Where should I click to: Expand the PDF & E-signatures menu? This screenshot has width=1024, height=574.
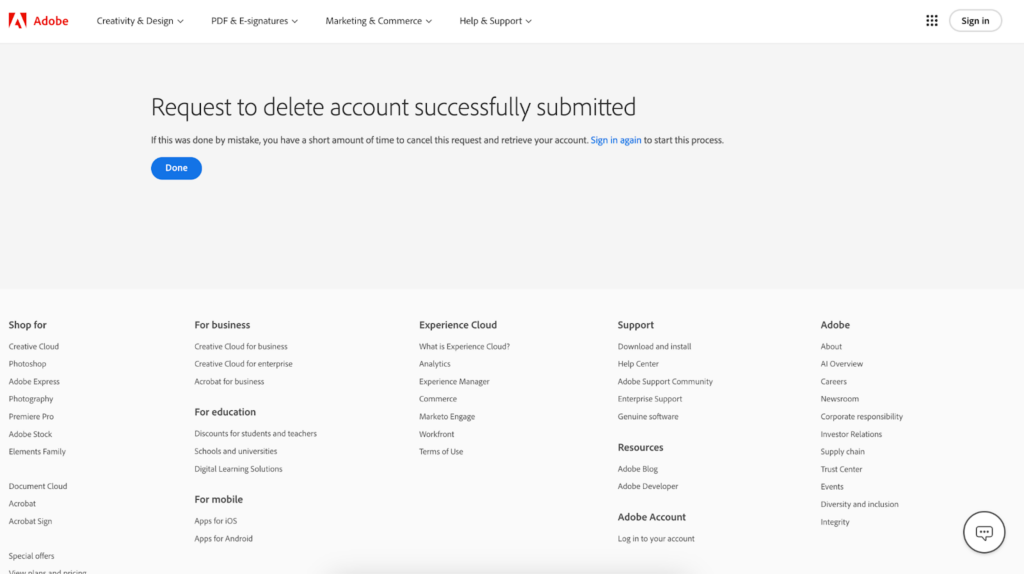pyautogui.click(x=254, y=21)
